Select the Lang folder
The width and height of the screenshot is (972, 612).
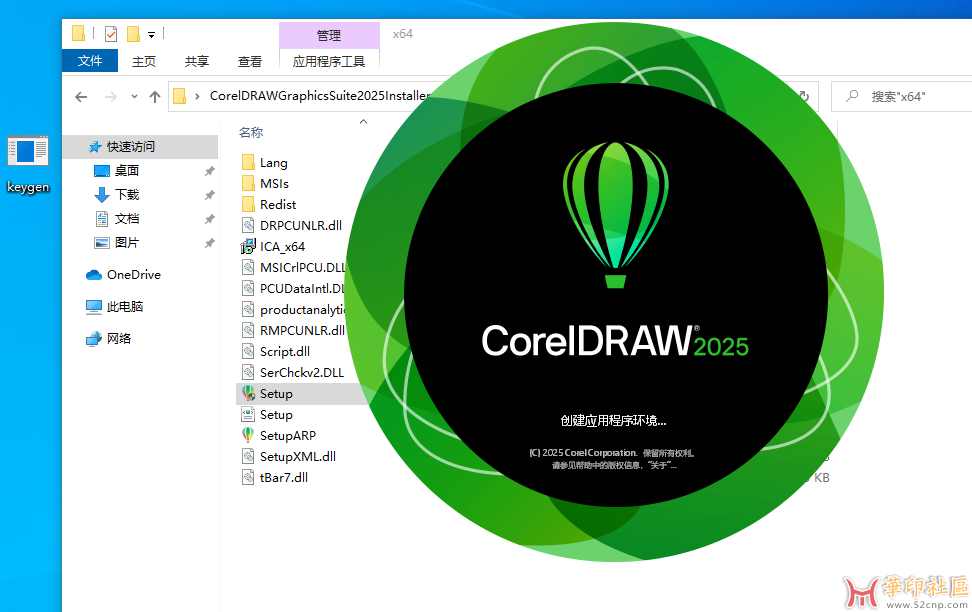click(273, 162)
